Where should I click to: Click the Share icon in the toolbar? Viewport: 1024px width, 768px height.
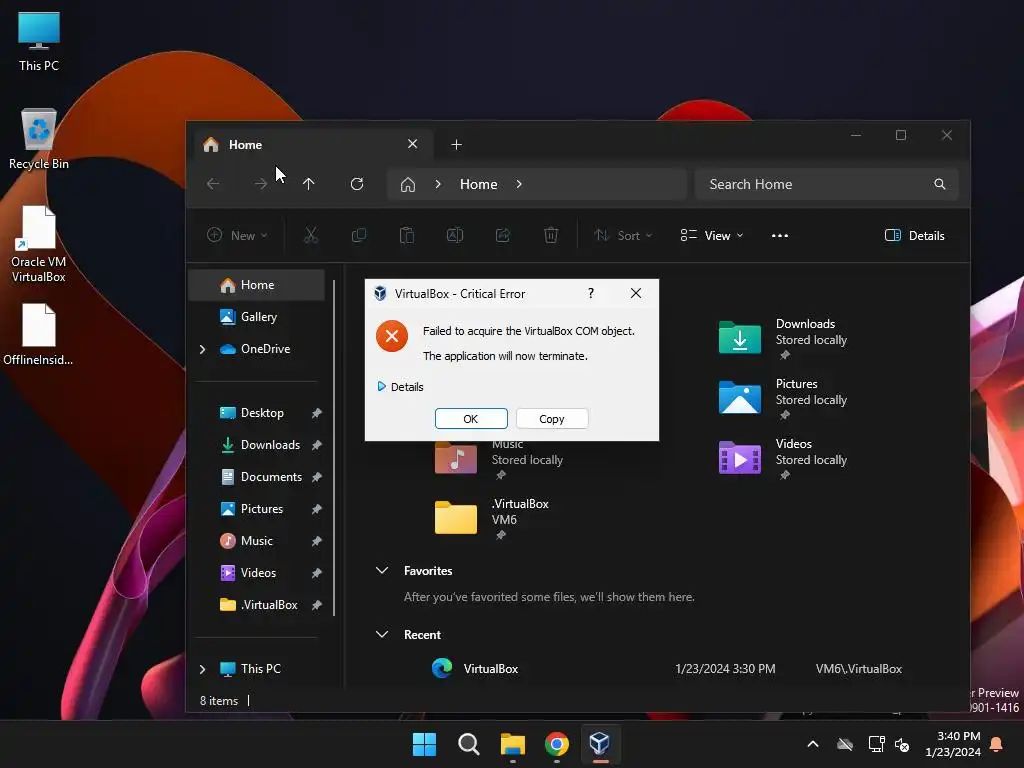503,235
